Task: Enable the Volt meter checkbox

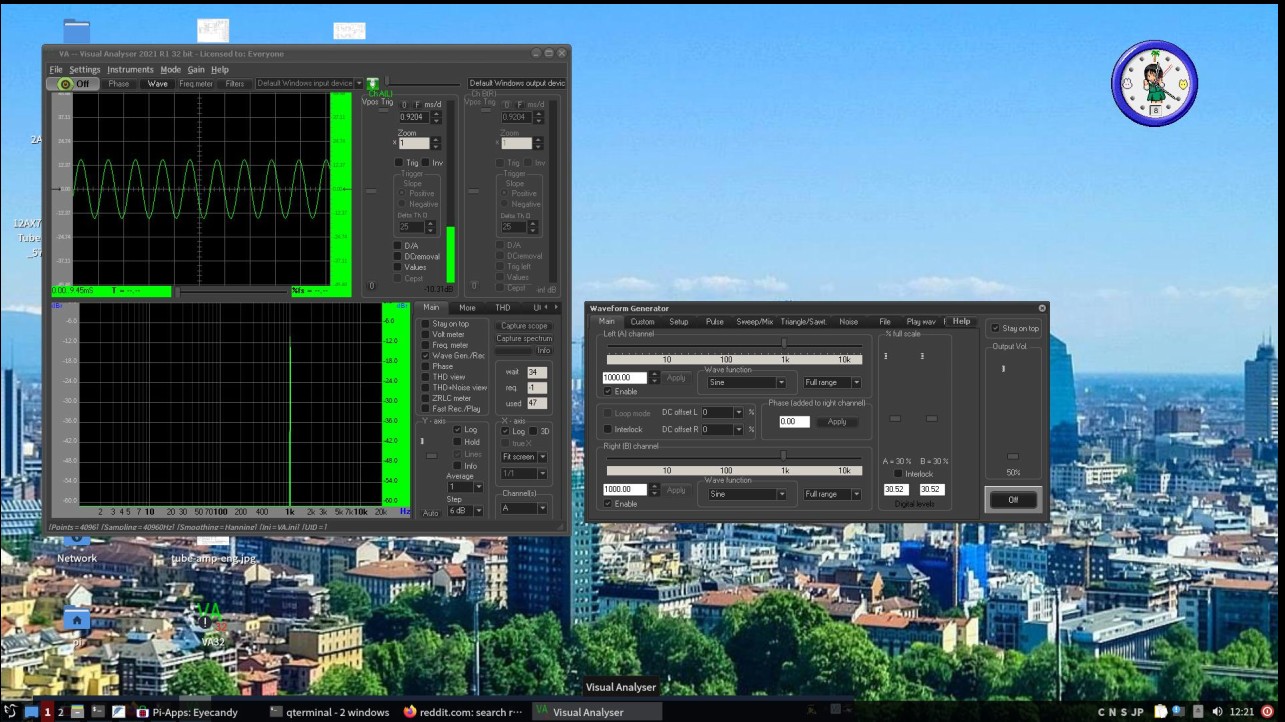Action: (x=426, y=335)
